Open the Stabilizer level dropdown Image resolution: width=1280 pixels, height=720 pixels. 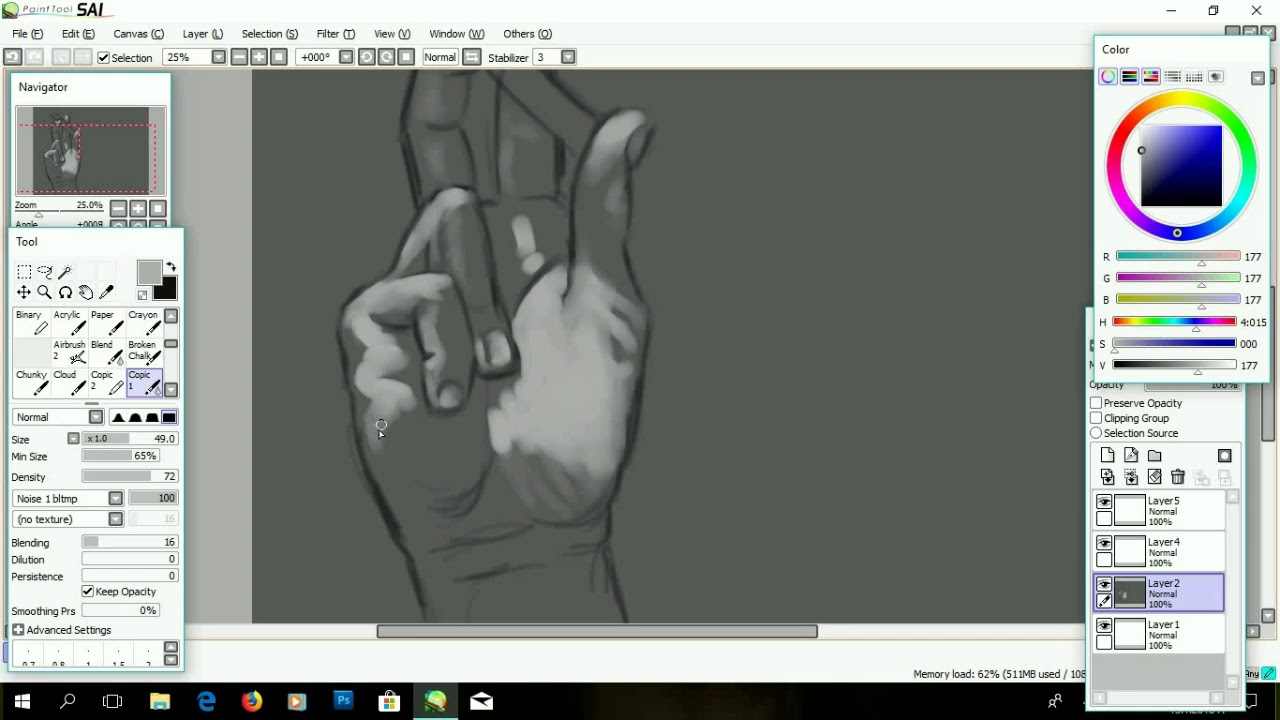click(x=568, y=57)
